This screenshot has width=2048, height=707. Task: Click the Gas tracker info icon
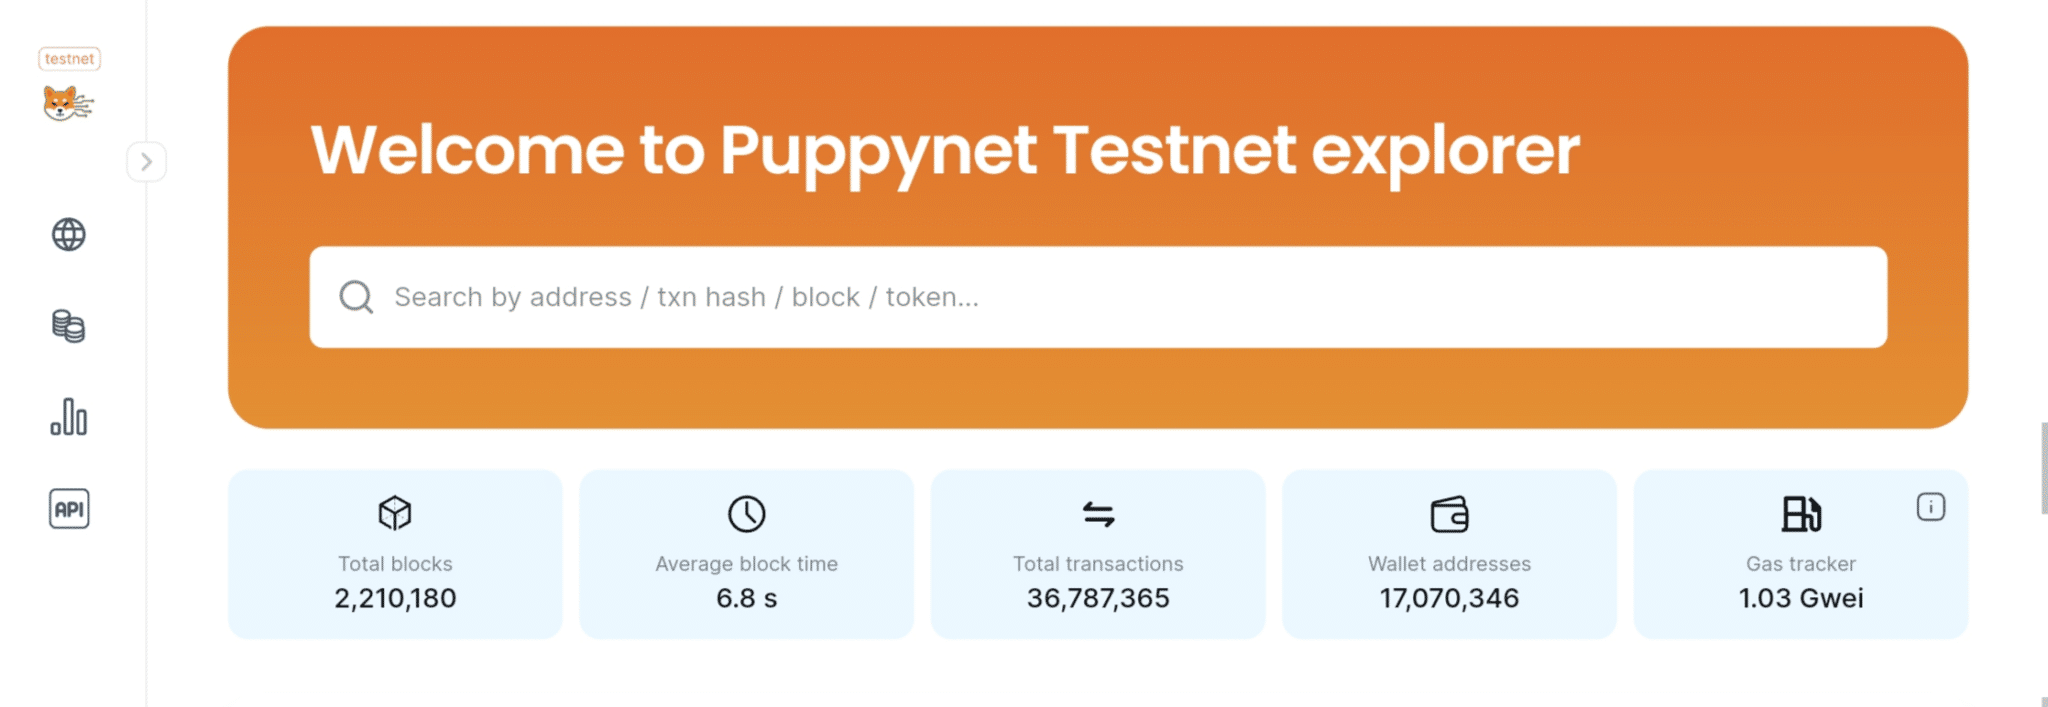tap(1930, 507)
